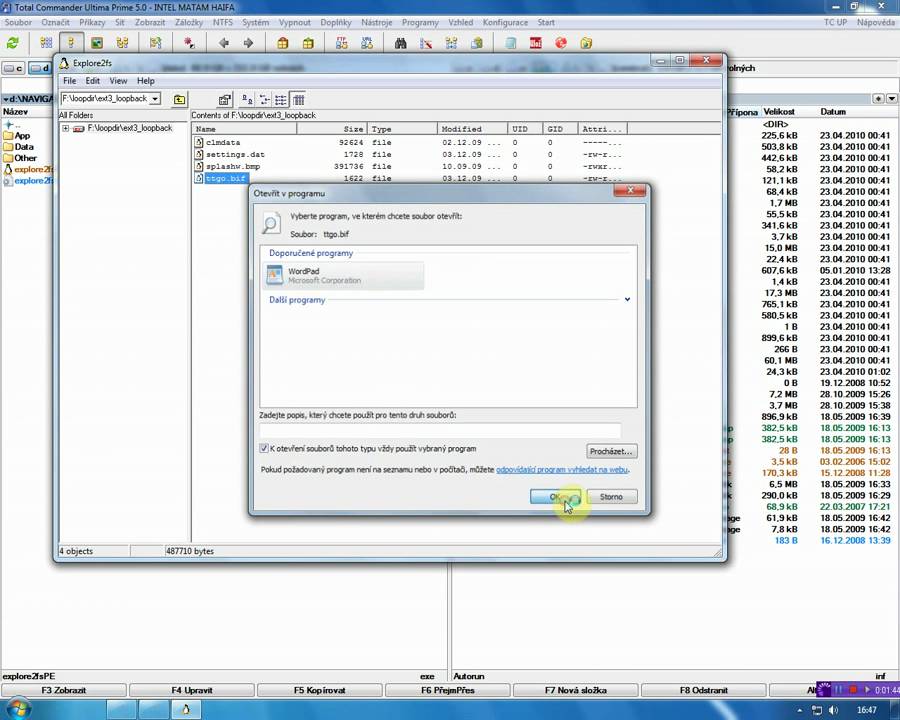Expand F:\loopdir\ext3_loopback tree node

point(65,129)
